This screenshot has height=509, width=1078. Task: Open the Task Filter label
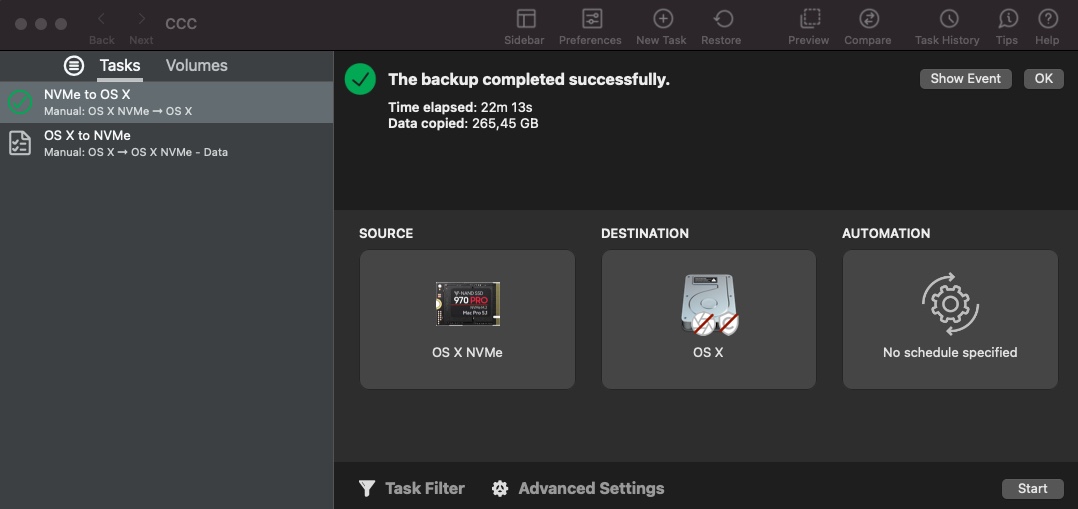[x=425, y=488]
